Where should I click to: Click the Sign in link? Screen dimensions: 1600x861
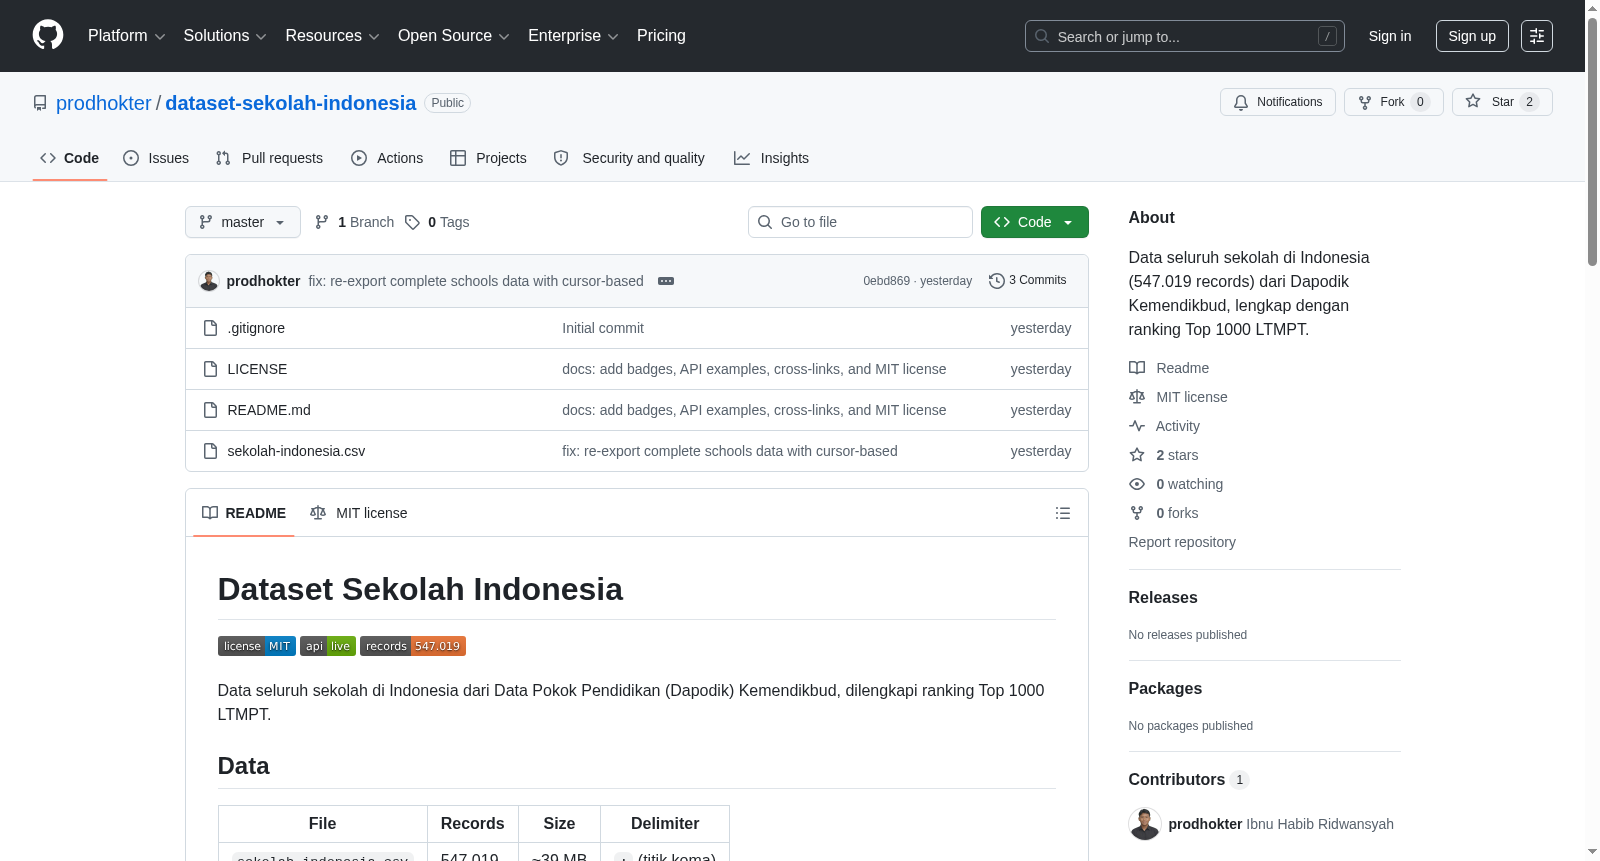1390,36
